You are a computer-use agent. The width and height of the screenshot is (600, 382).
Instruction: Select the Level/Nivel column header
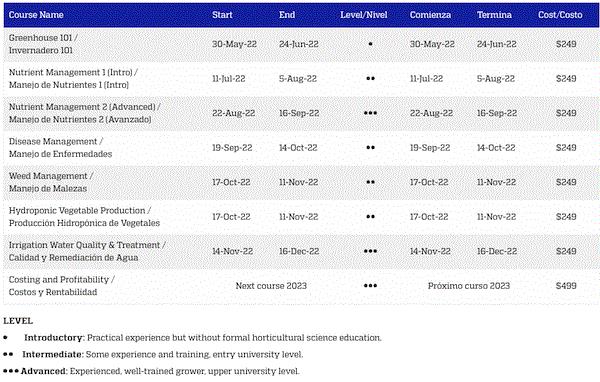click(x=364, y=15)
